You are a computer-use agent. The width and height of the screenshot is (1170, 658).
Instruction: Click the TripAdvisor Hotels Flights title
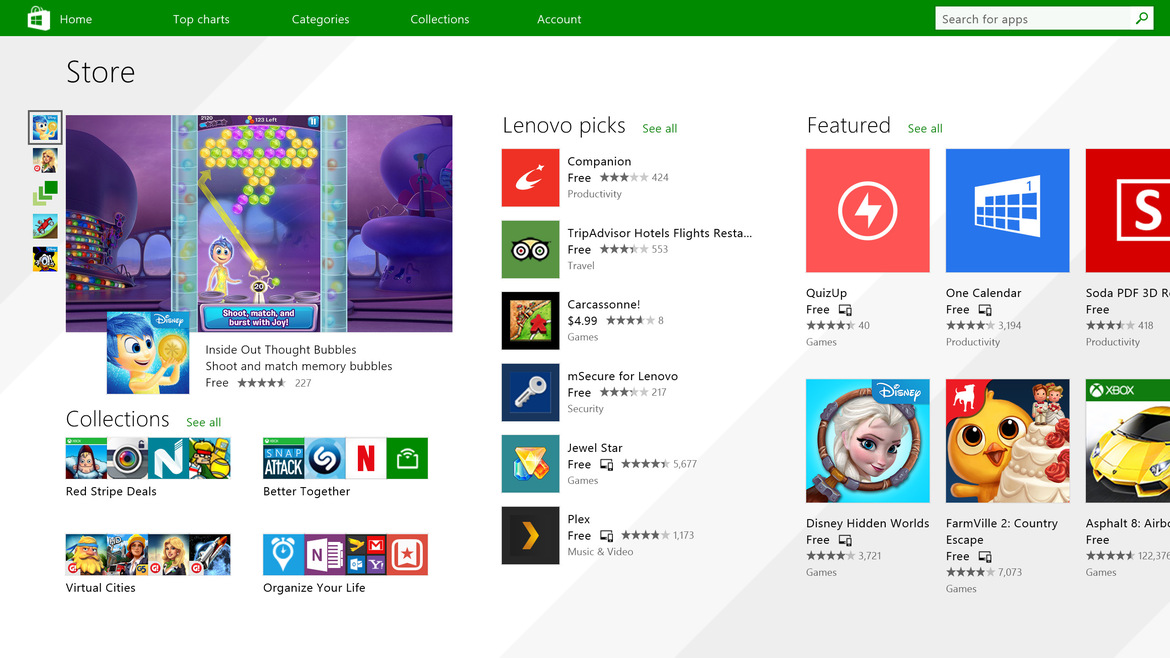tap(660, 233)
